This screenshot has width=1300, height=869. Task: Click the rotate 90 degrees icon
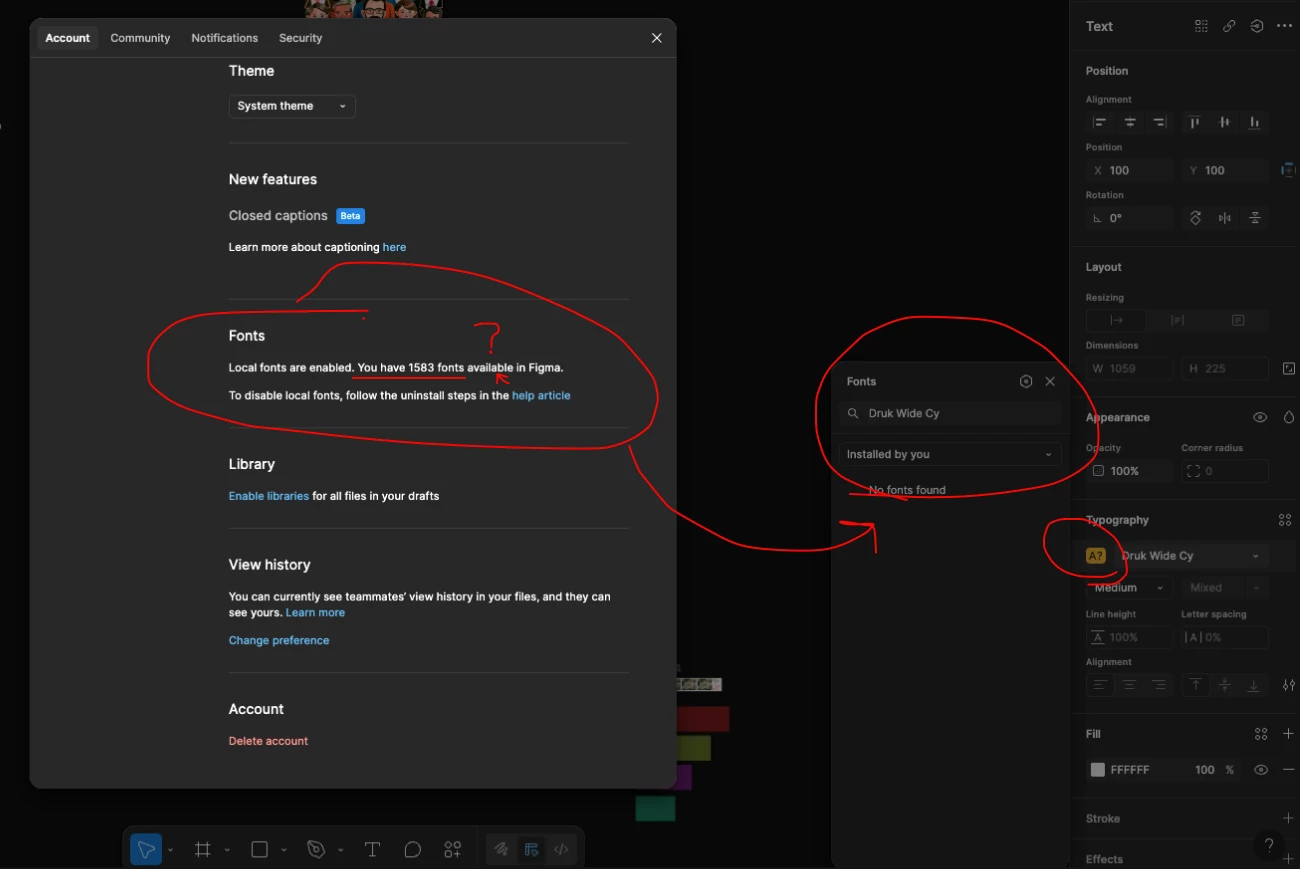click(1195, 218)
